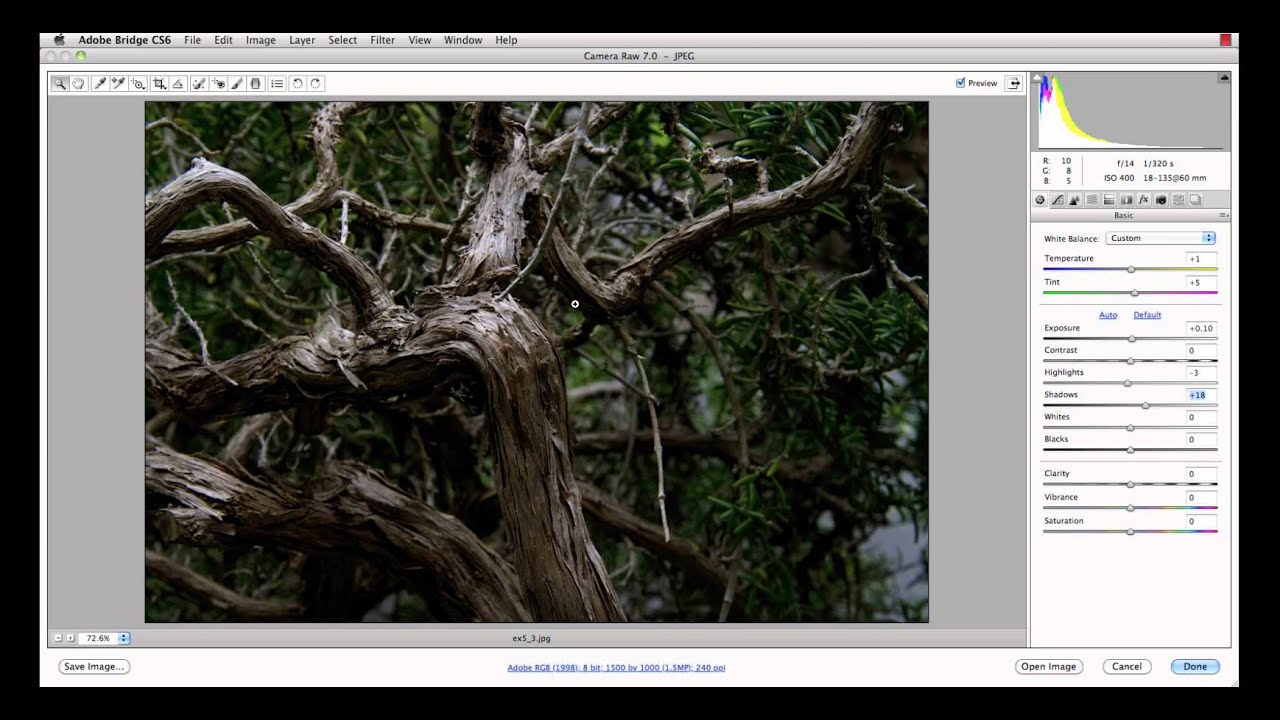Zoom out with the minus button

coord(58,638)
